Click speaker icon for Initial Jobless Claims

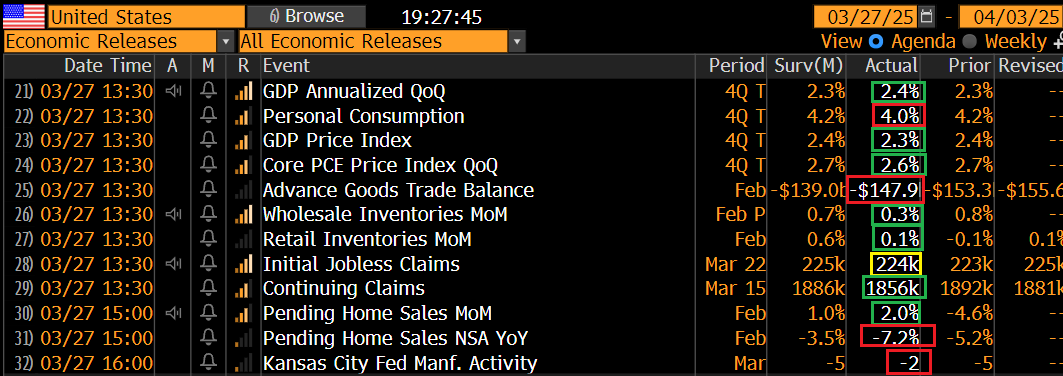point(174,264)
